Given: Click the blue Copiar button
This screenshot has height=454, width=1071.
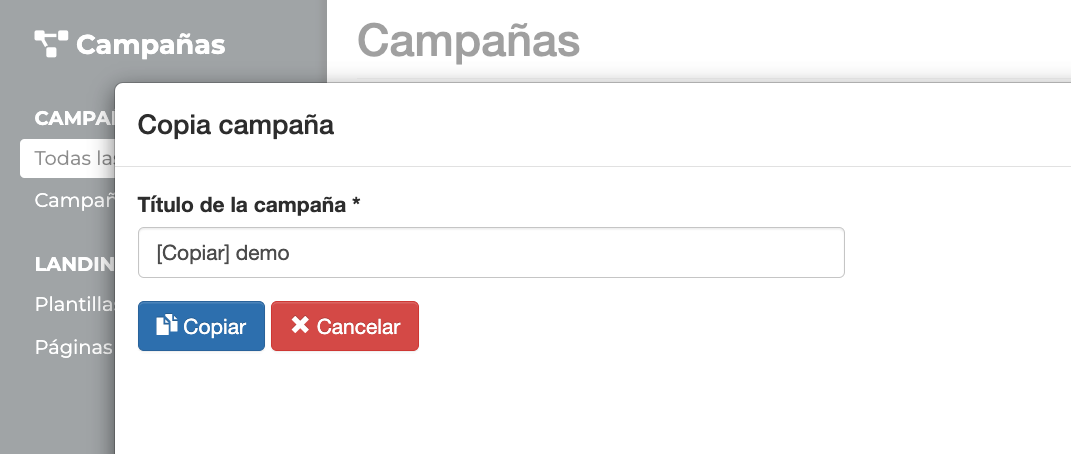Looking at the screenshot, I should (201, 326).
